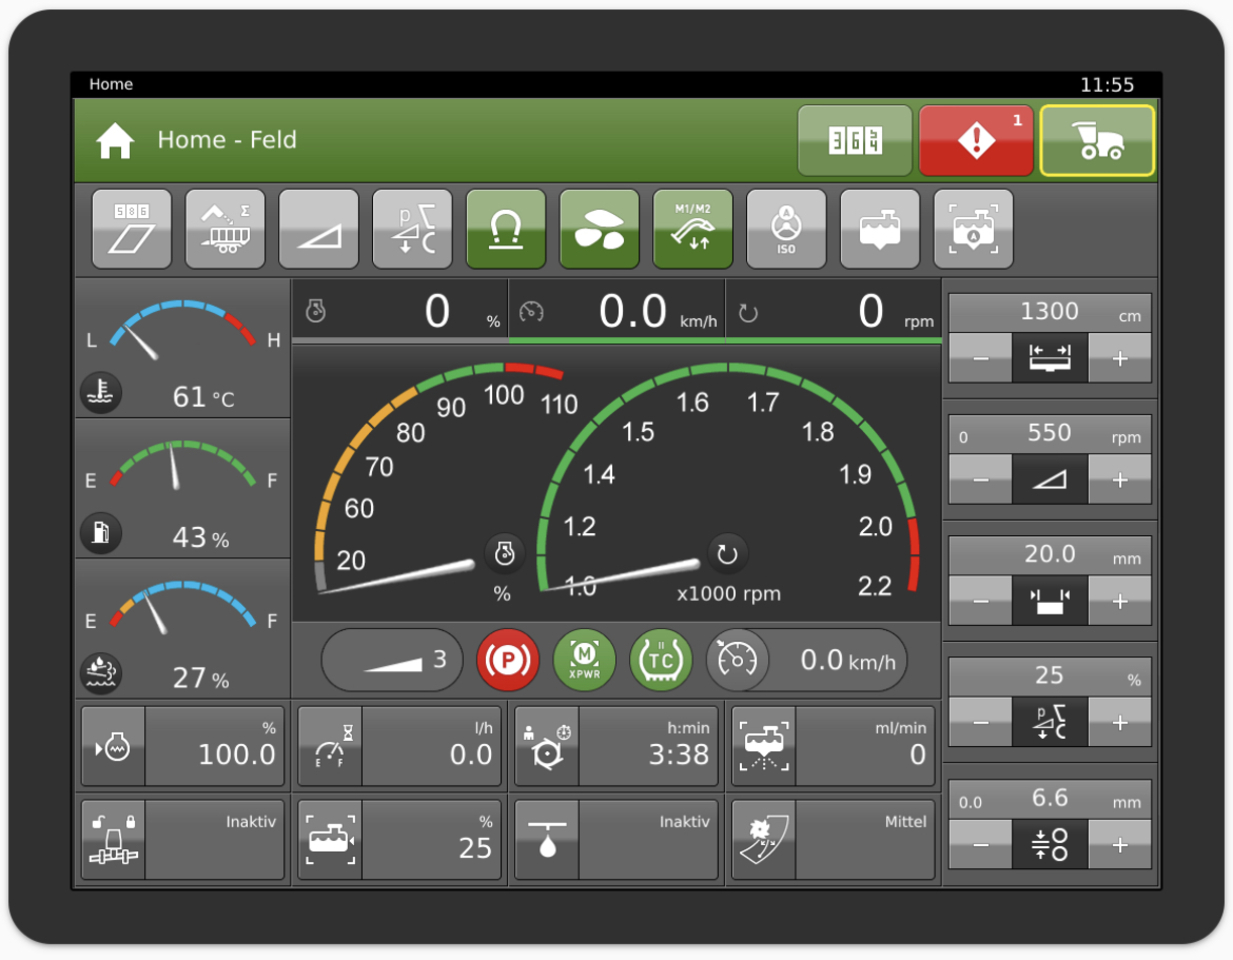Click the coolant temperature gauge icon
The width and height of the screenshot is (1233, 960).
pos(103,392)
